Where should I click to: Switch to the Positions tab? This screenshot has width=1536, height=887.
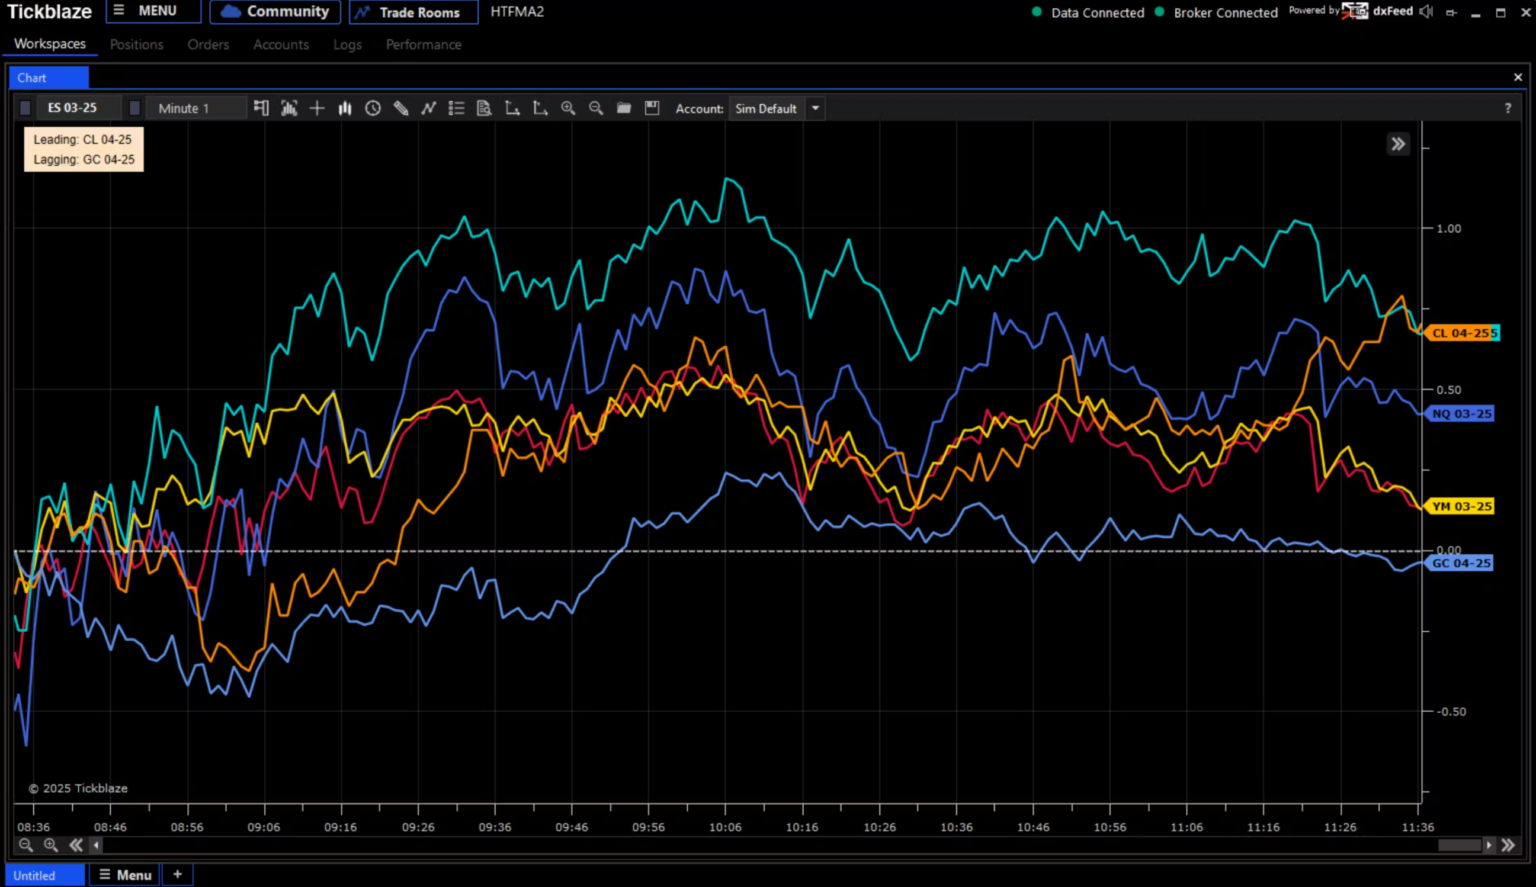[x=136, y=44]
